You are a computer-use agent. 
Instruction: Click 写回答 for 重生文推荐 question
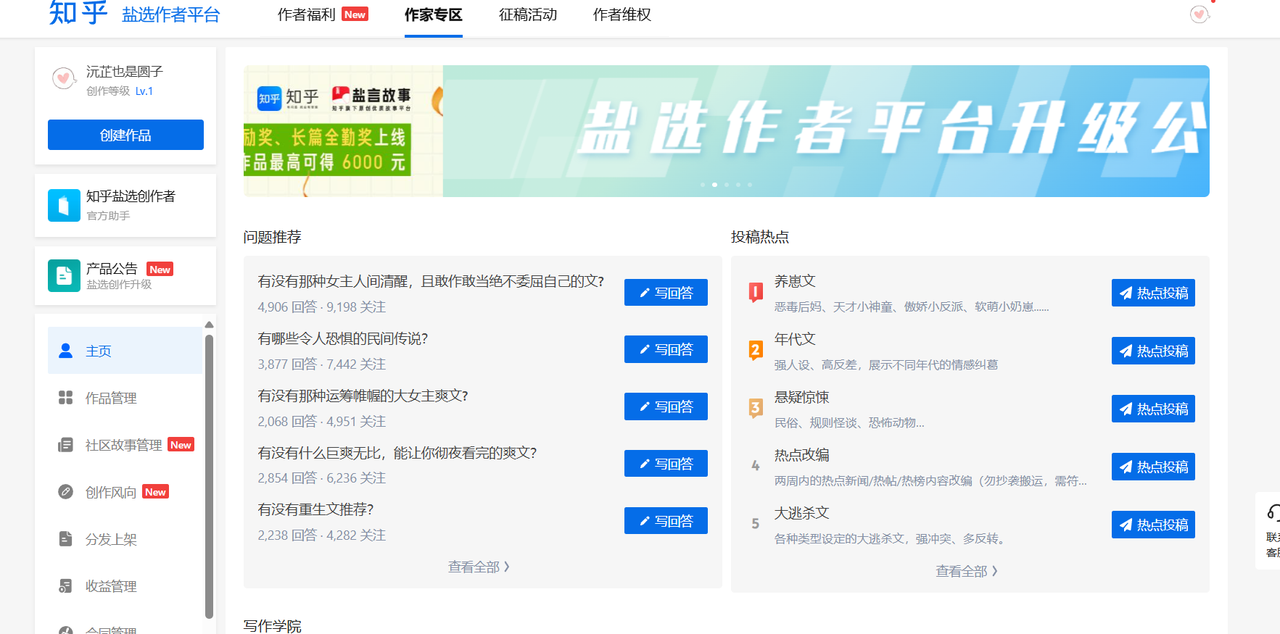click(x=666, y=520)
